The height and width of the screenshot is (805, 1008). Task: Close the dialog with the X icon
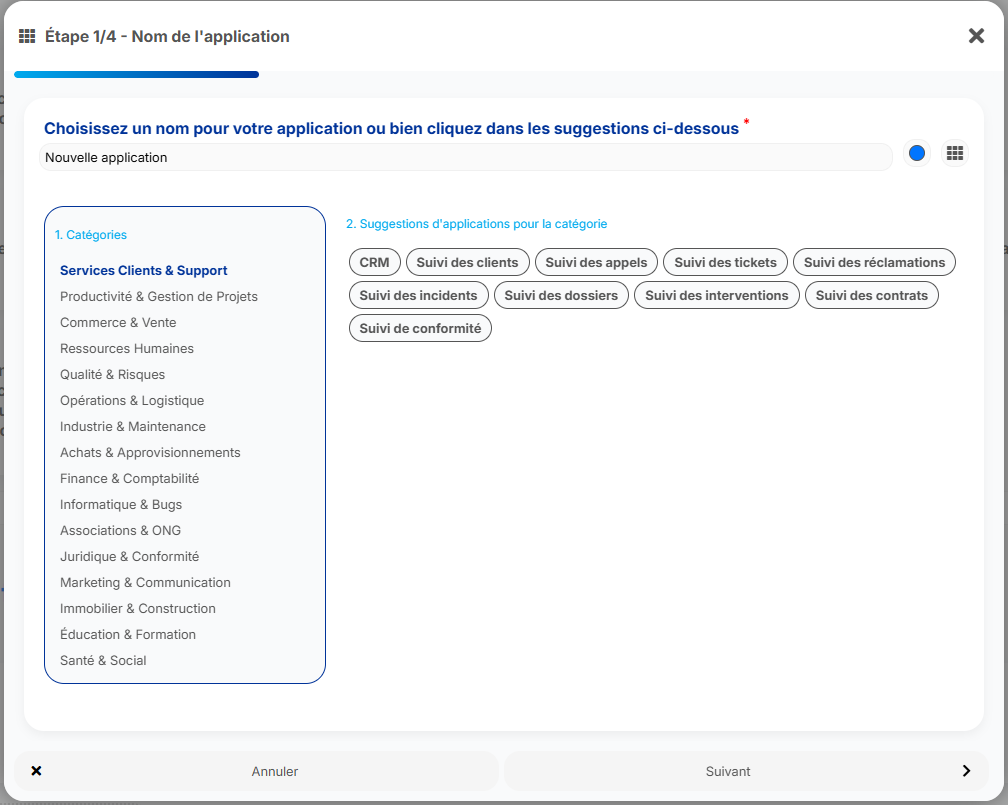(976, 36)
